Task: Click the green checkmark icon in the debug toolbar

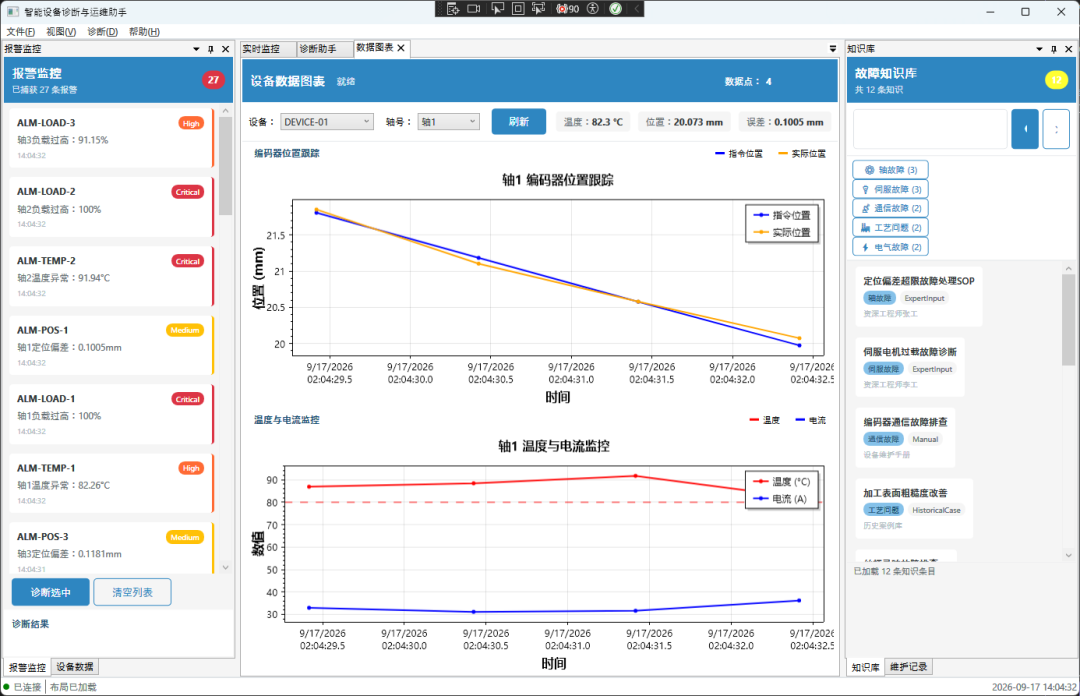Action: click(x=616, y=9)
